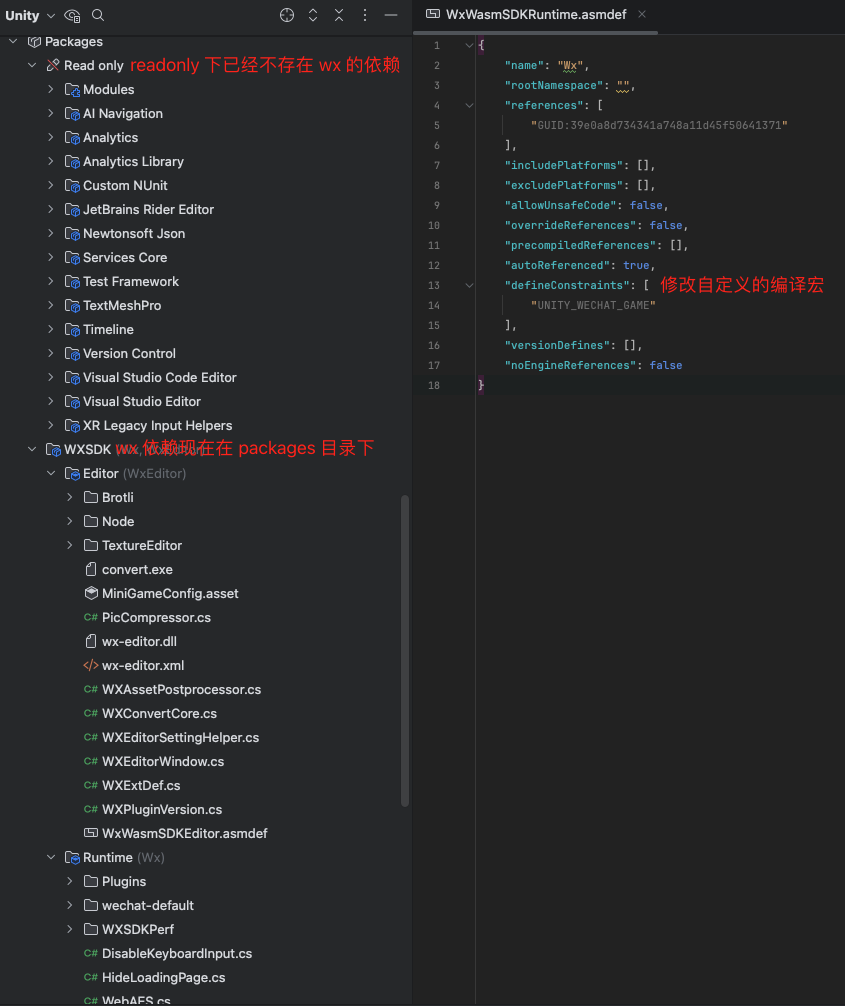Collapse the Read only packages node
845x1006 pixels.
[32, 65]
